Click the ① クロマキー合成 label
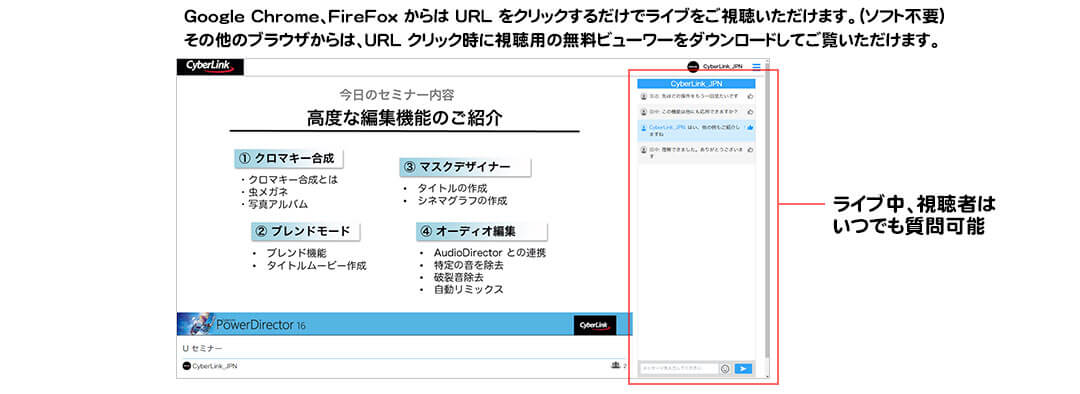The image size is (1080, 394). [289, 158]
